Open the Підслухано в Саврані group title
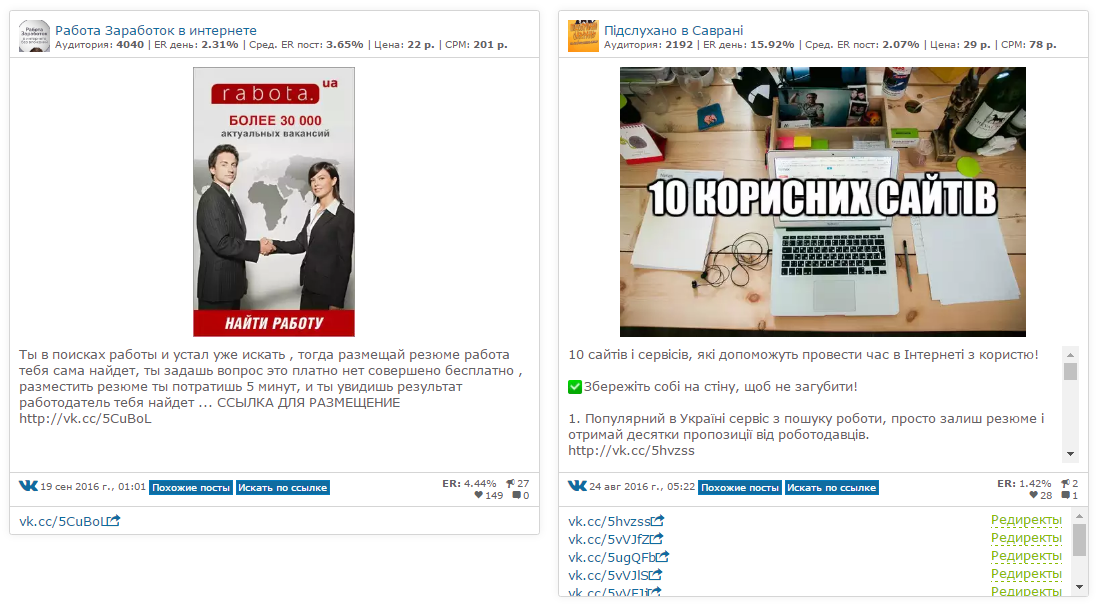The image size is (1097, 609). coord(673,30)
